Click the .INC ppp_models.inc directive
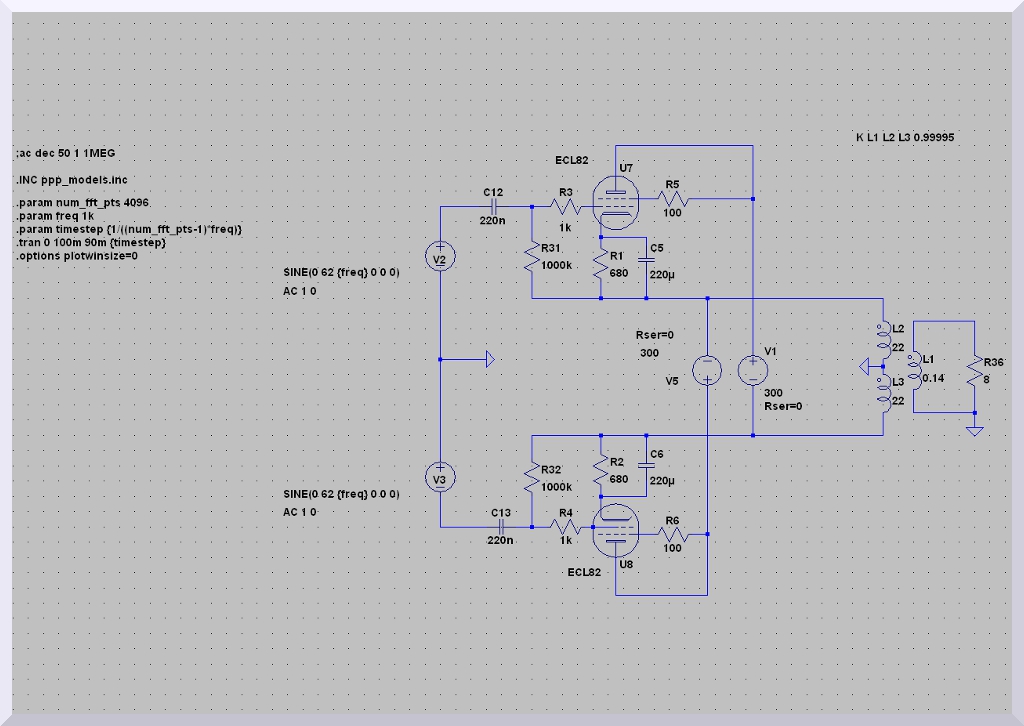The width and height of the screenshot is (1024, 726). [72, 179]
